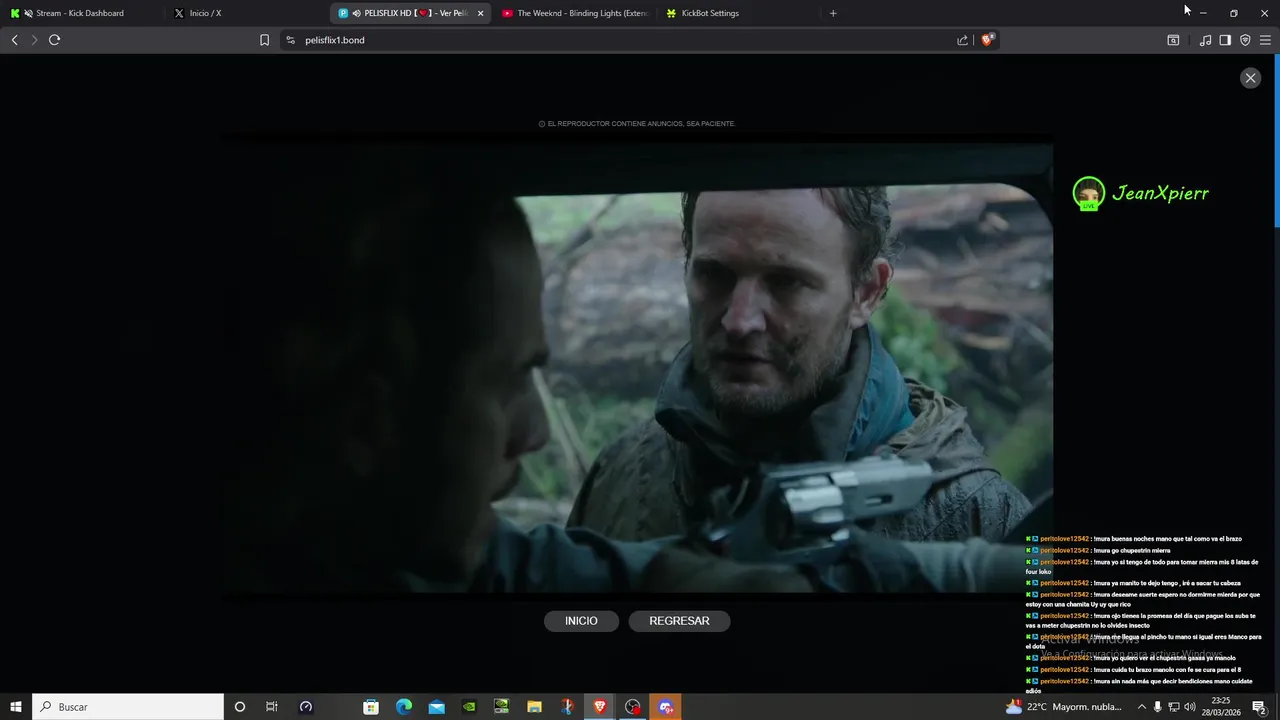1280x720 pixels.
Task: Open the speedometer app on taskbar
Action: coord(306,707)
